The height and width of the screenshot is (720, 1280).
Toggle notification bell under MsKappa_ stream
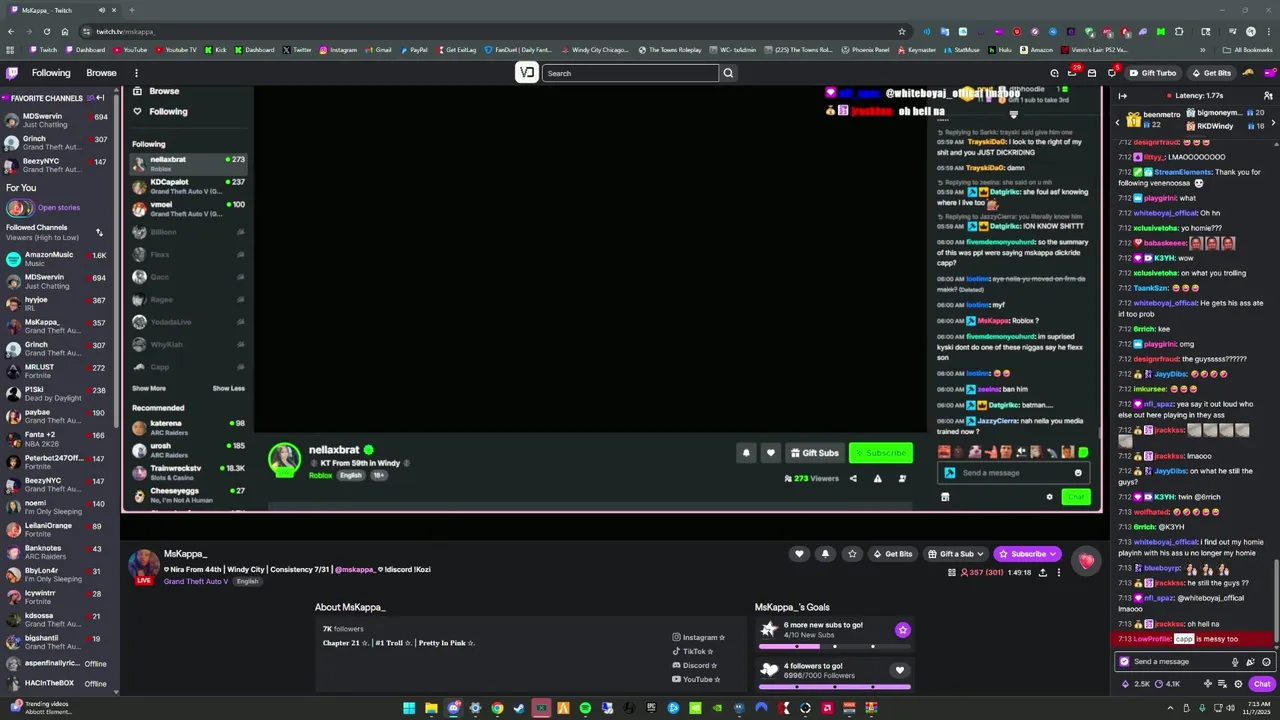[825, 554]
